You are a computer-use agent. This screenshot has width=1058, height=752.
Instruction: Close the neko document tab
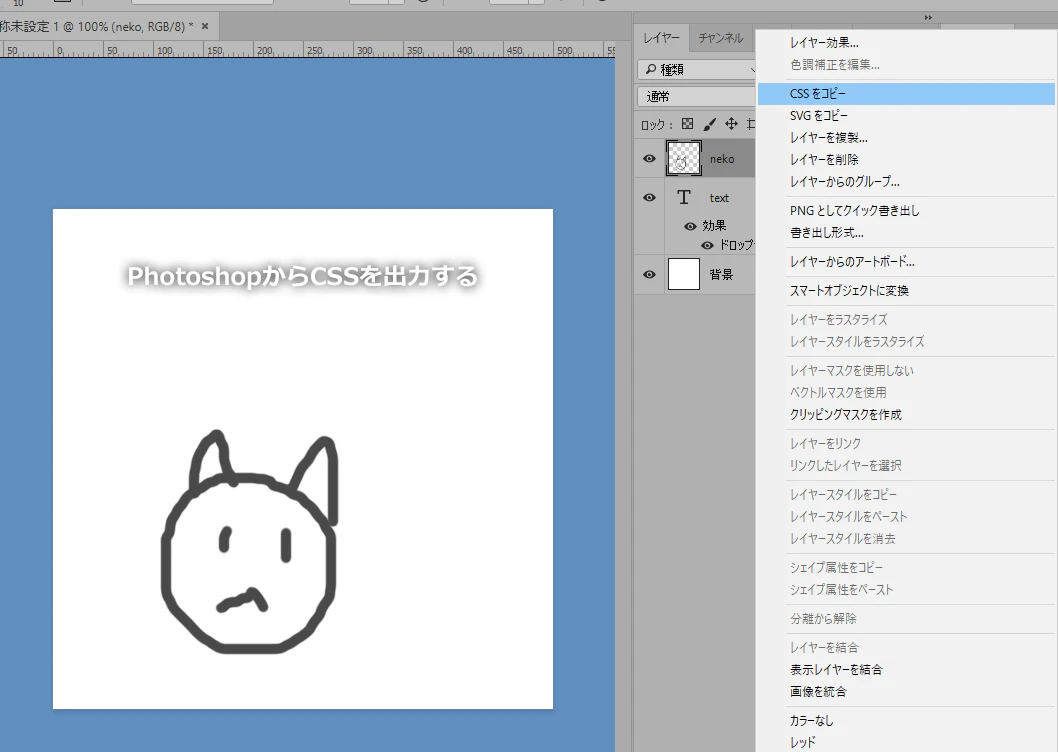[205, 26]
